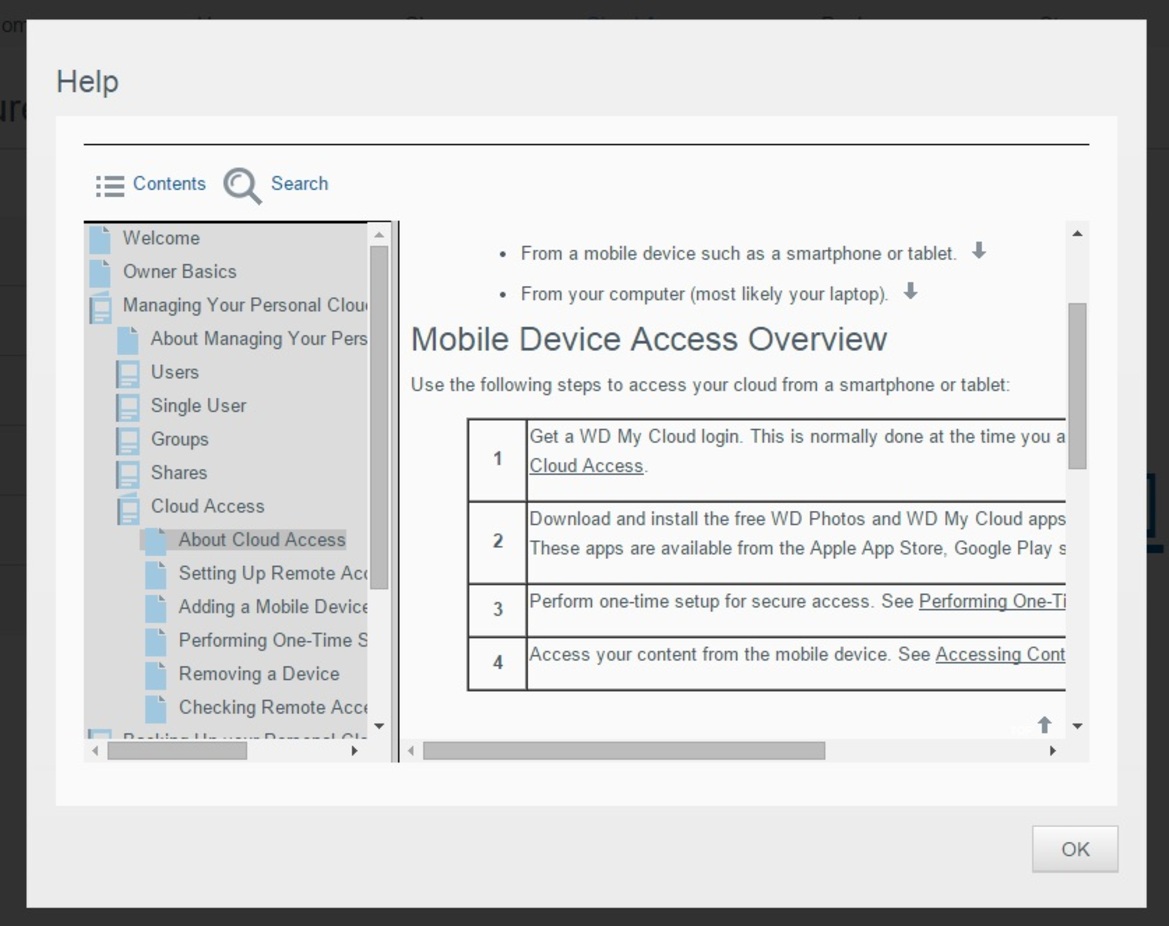Open Checking Remote Access topic

(x=273, y=708)
